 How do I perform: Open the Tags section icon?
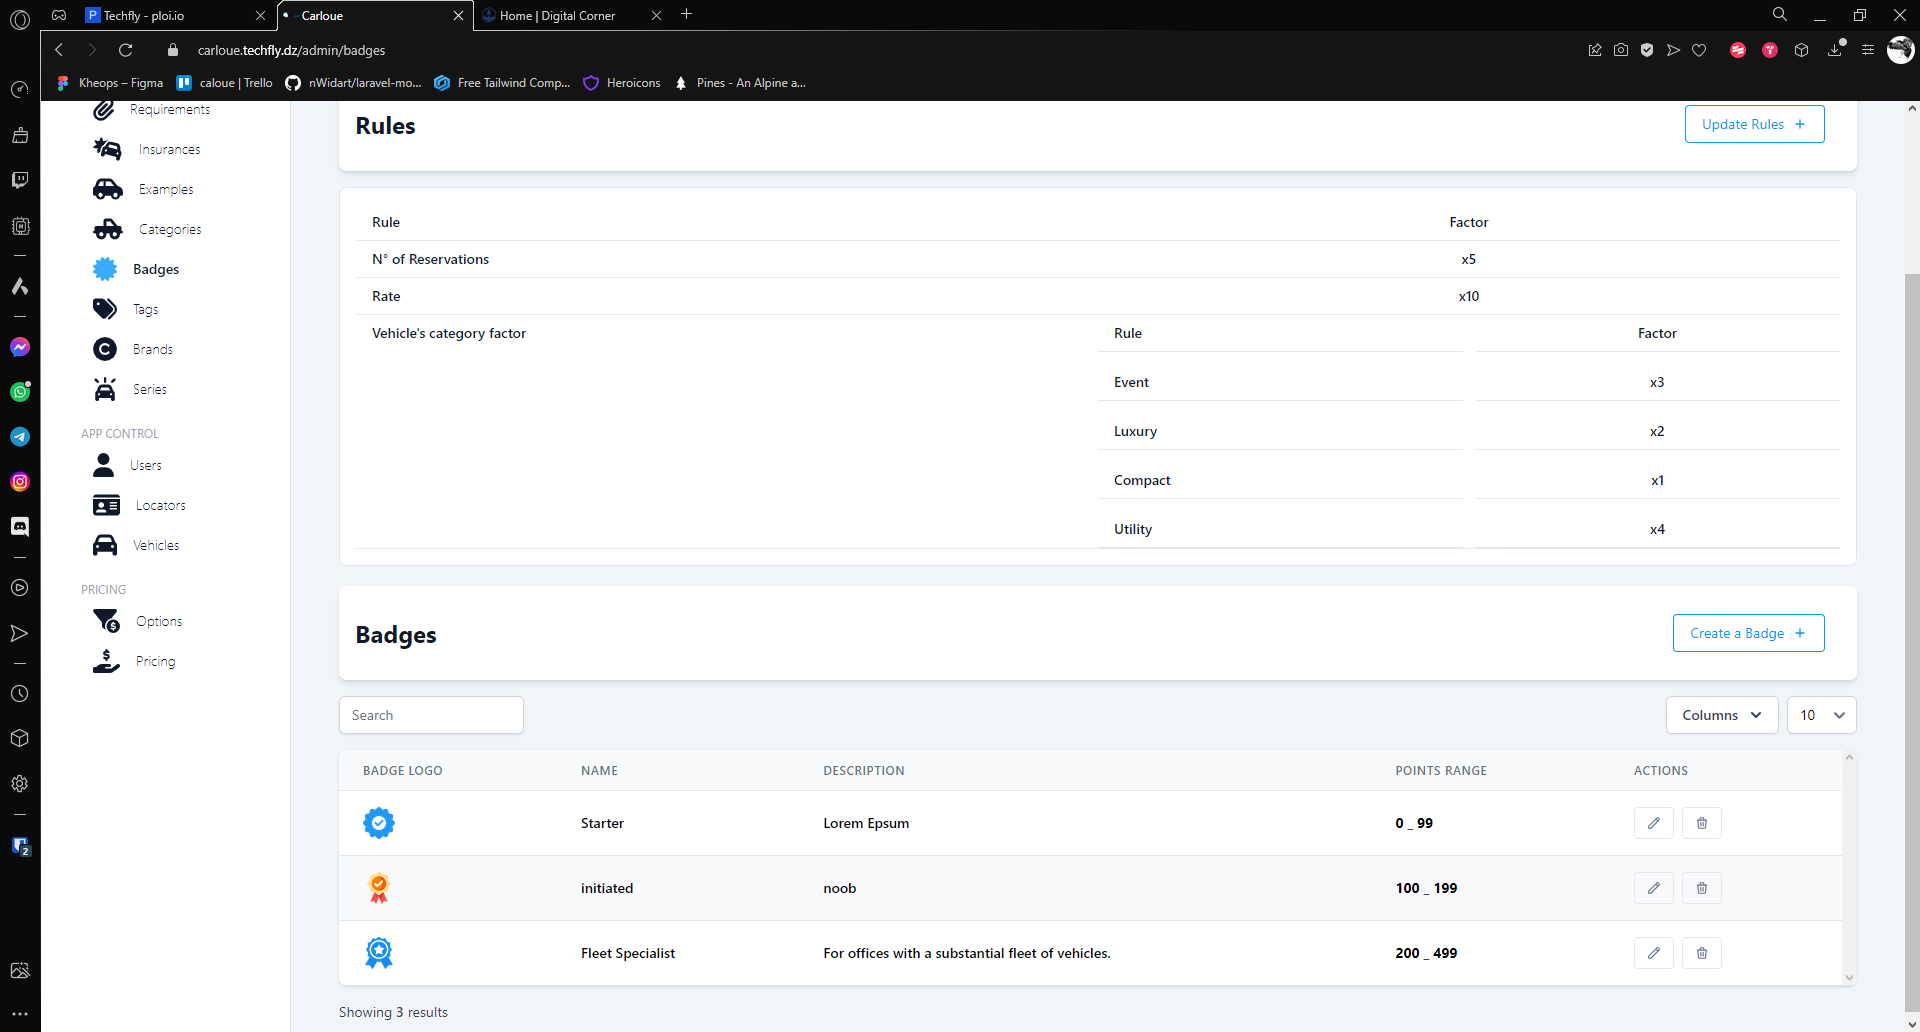[105, 309]
